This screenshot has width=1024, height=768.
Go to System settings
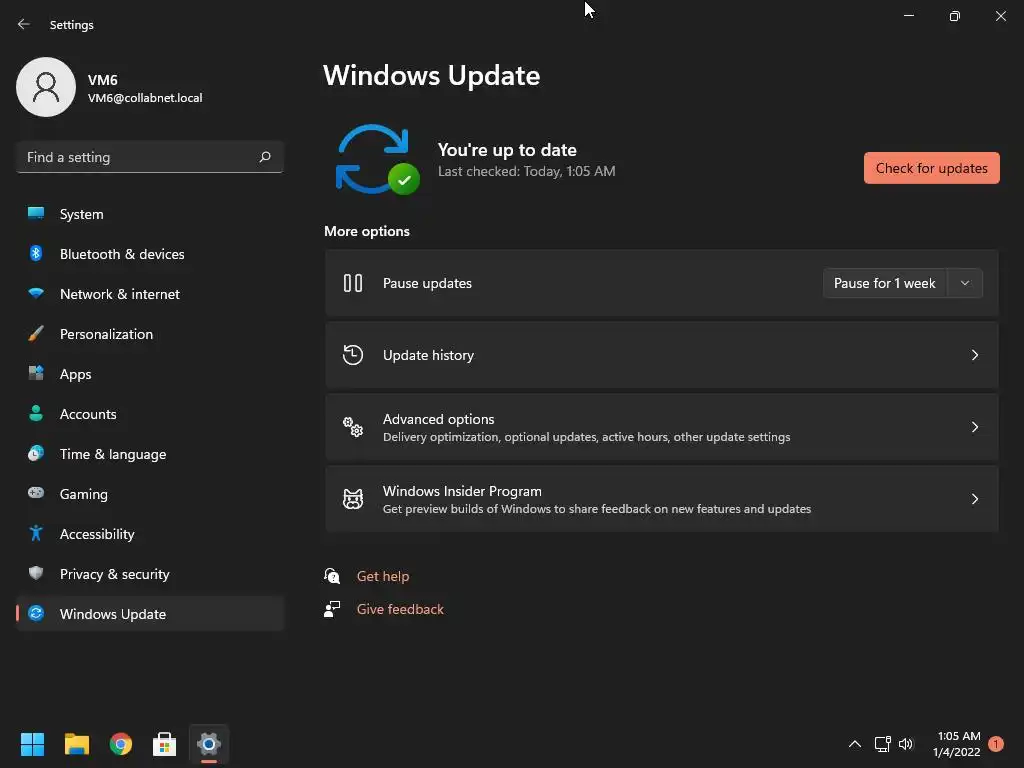click(x=150, y=214)
